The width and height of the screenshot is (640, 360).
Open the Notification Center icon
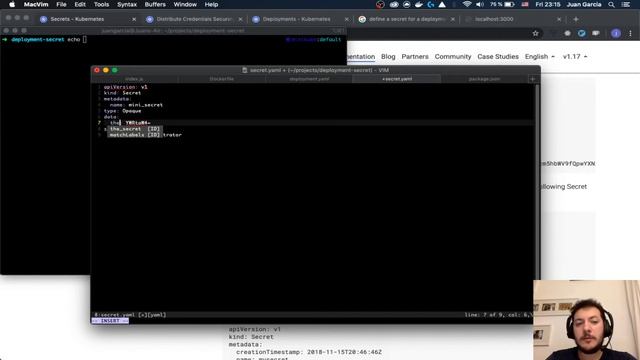click(626, 4)
